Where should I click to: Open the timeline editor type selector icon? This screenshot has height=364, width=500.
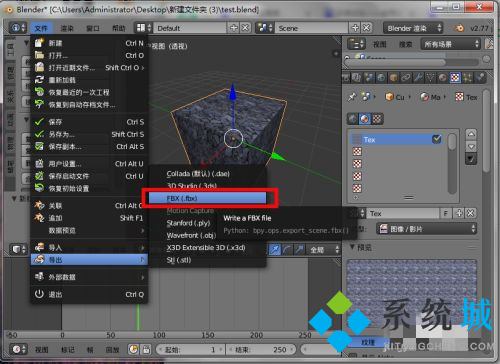pos(18,349)
